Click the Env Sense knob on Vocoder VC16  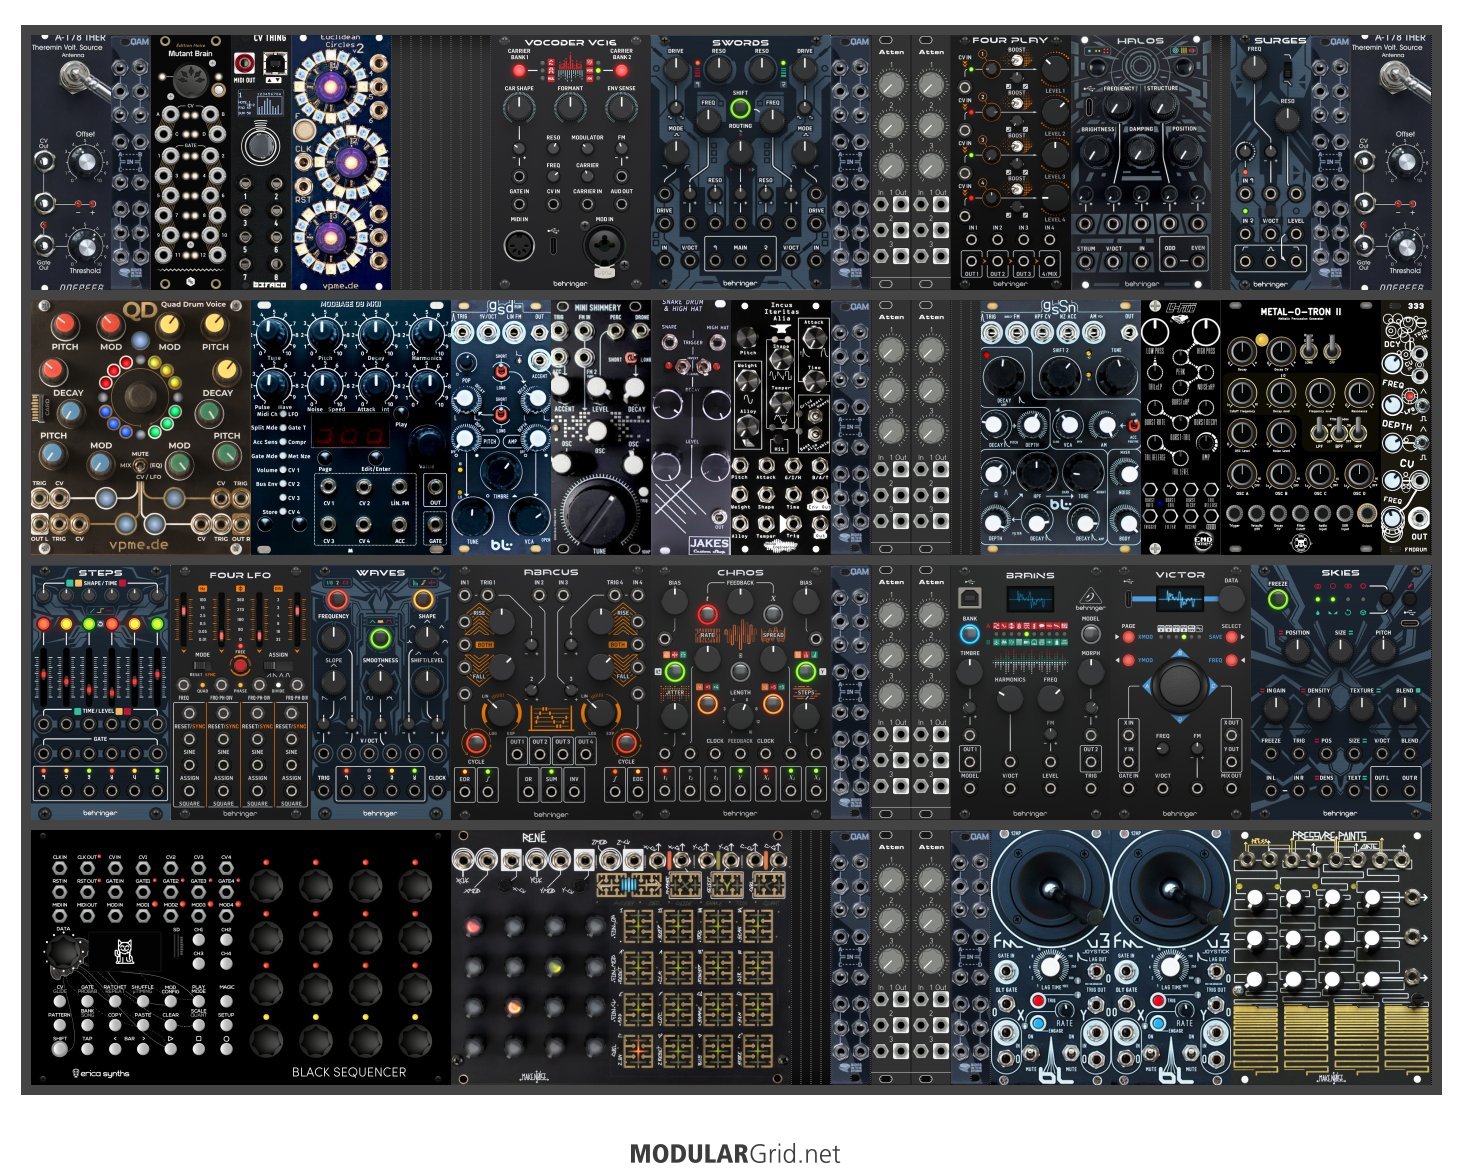point(621,108)
